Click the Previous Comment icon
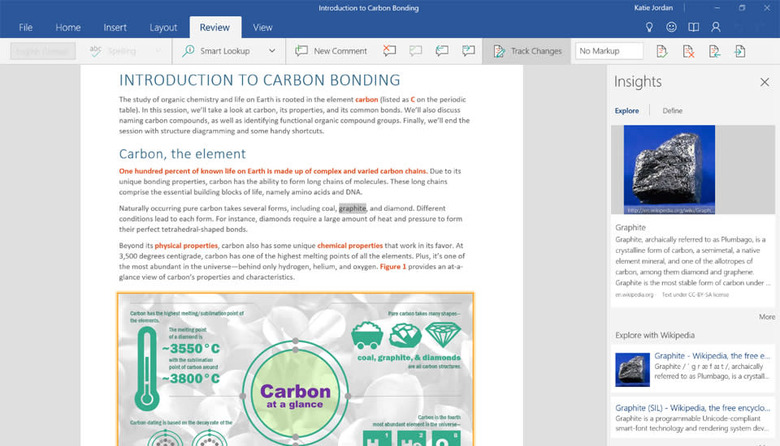 pyautogui.click(x=442, y=51)
